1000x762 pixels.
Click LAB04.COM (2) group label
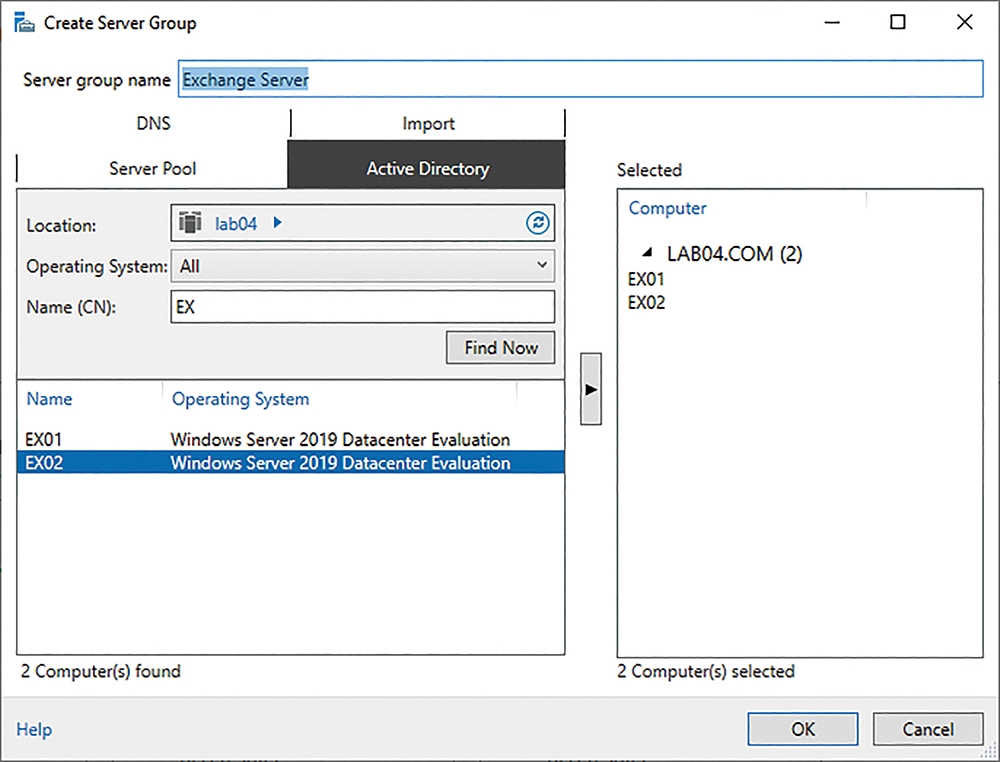point(735,254)
